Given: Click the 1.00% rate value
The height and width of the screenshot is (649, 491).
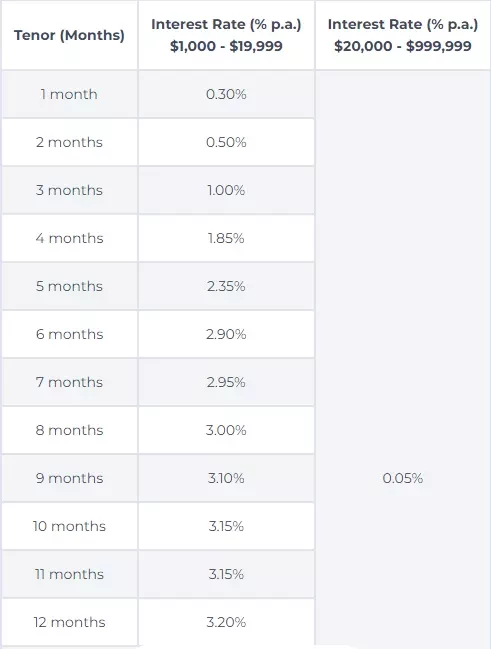Looking at the screenshot, I should click(226, 190).
